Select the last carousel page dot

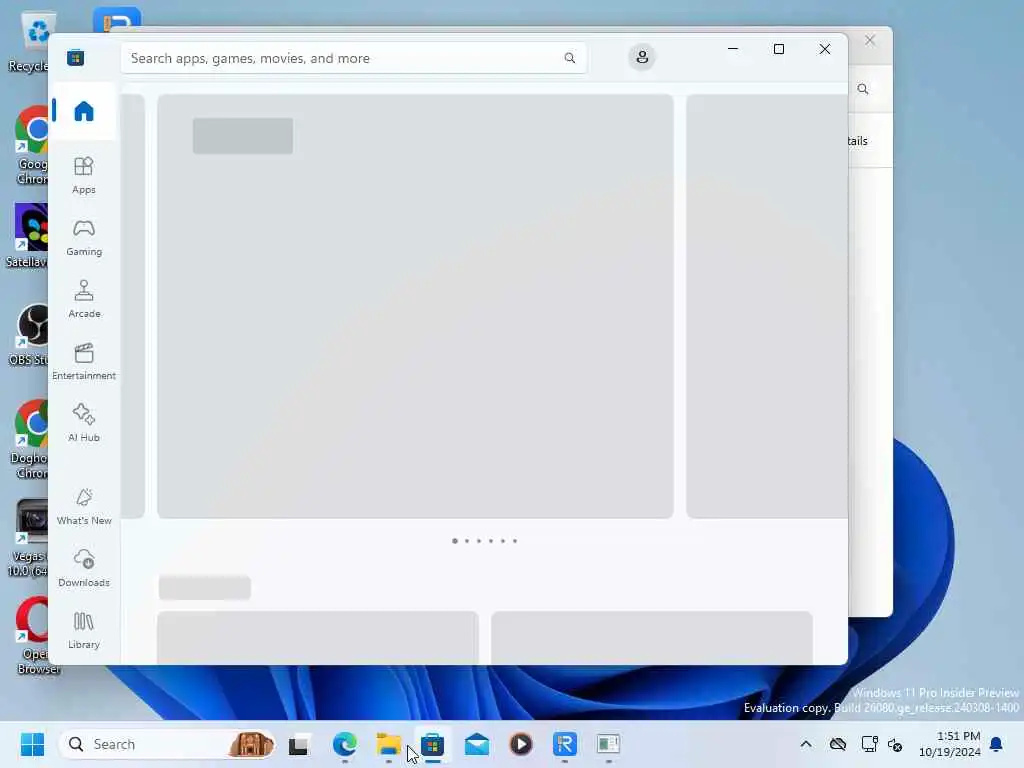(515, 541)
